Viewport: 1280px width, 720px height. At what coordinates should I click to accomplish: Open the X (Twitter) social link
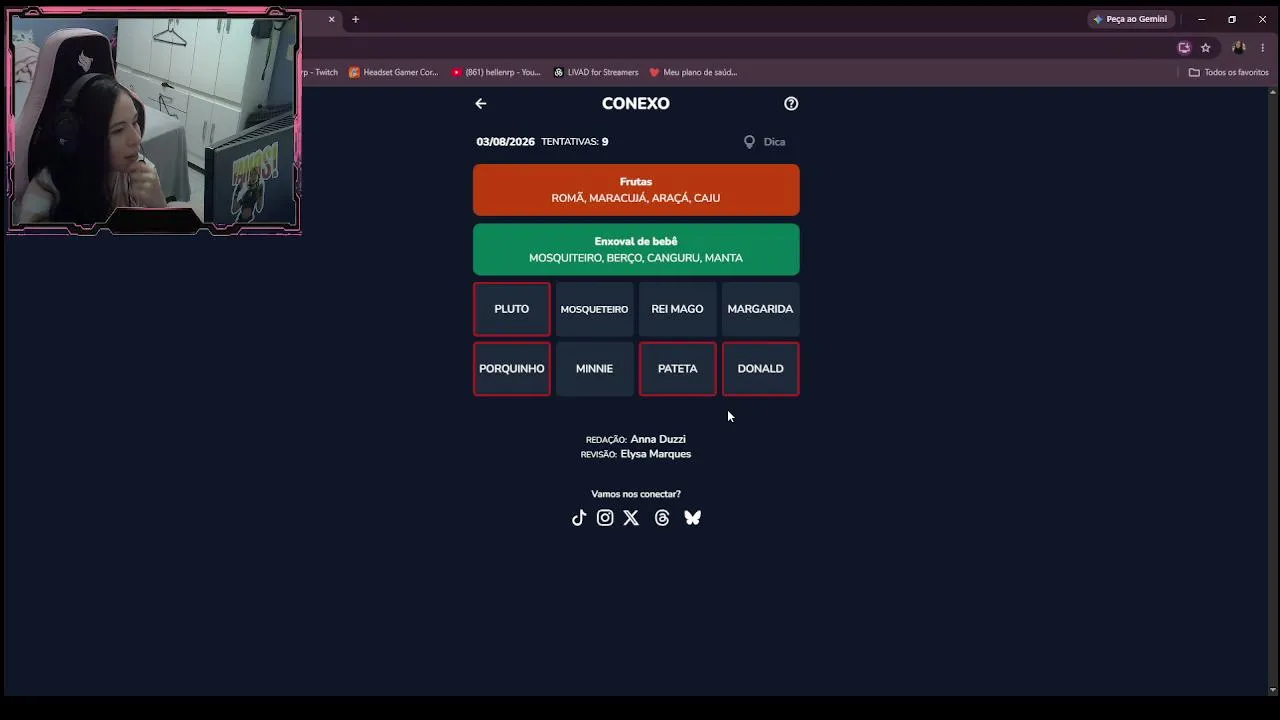631,518
